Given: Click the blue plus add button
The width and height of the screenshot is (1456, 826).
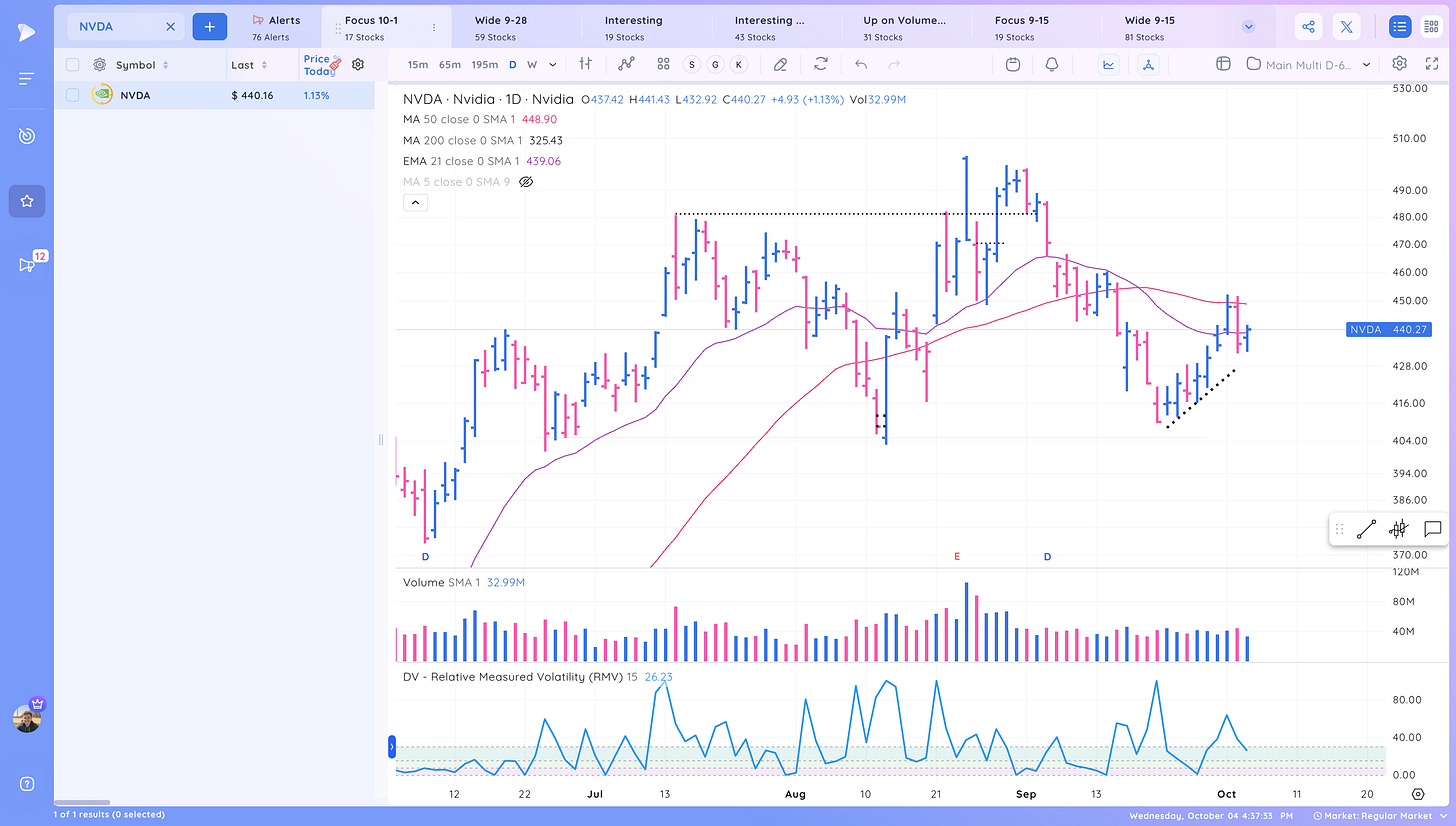Looking at the screenshot, I should pyautogui.click(x=209, y=27).
